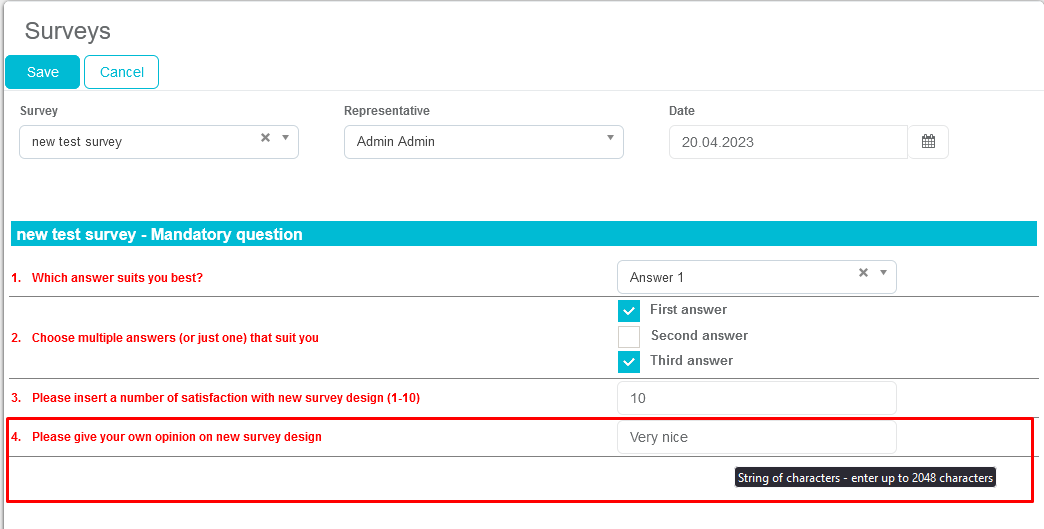Viewport: 1044px width, 529px height.
Task: Uncheck the 'Third answer' checkbox
Action: (x=629, y=361)
